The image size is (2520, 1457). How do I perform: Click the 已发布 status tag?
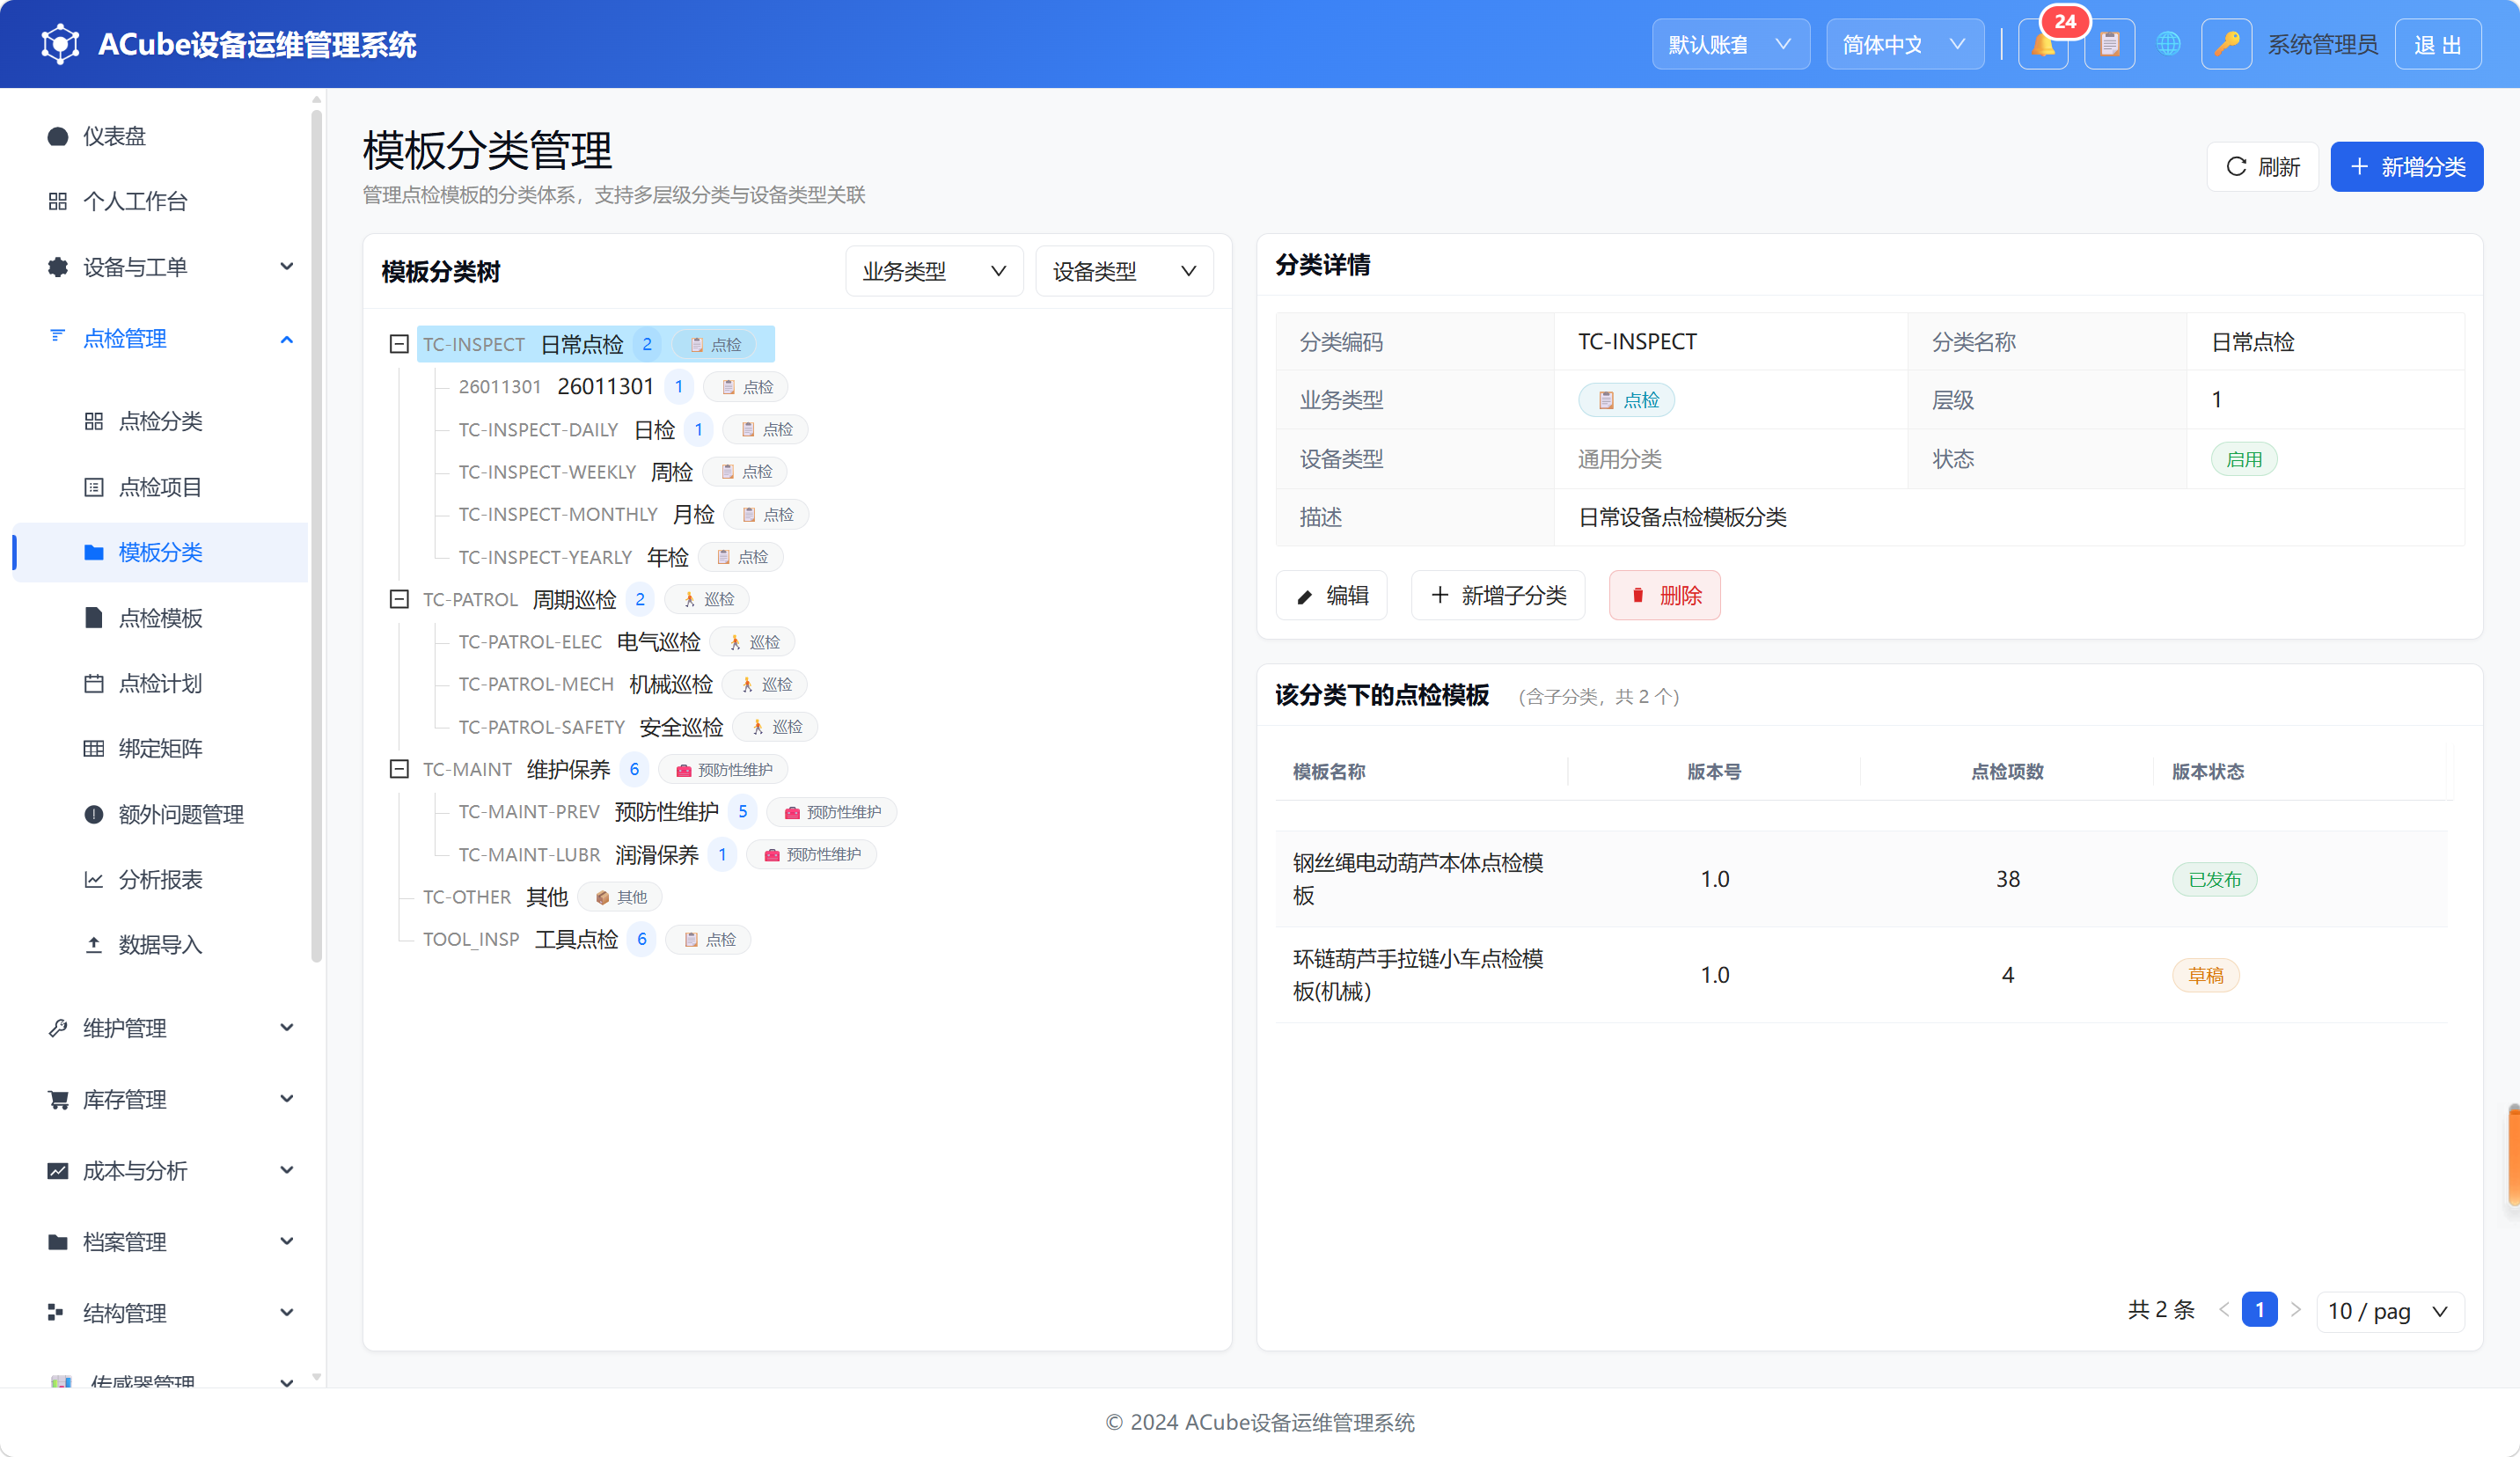(2215, 880)
